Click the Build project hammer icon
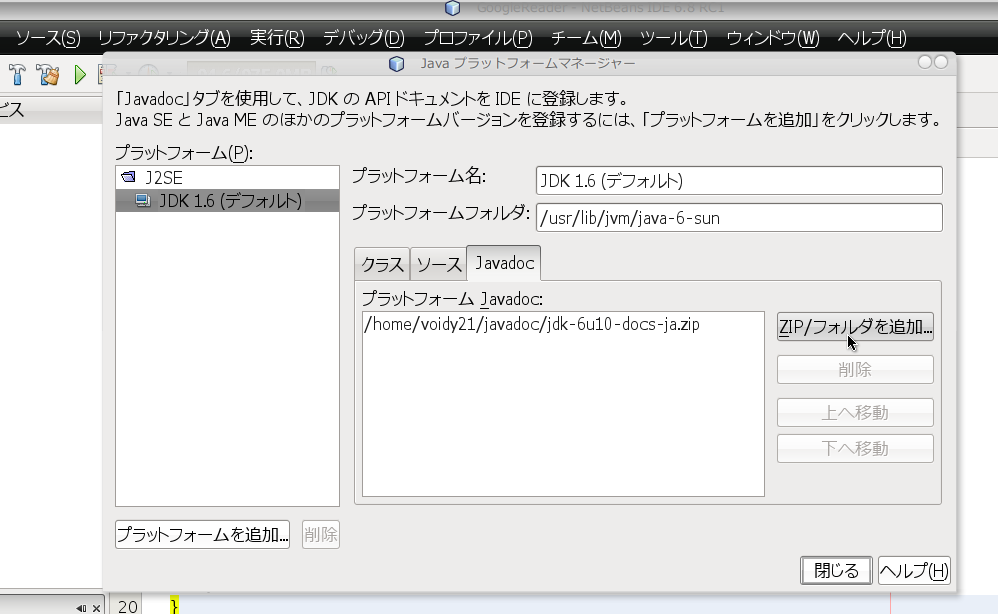The image size is (998, 614). pos(17,74)
